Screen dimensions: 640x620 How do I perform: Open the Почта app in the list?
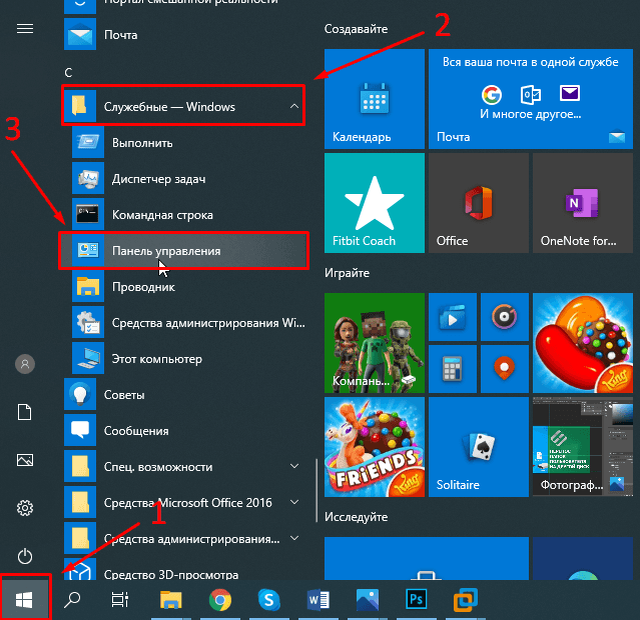pos(184,34)
